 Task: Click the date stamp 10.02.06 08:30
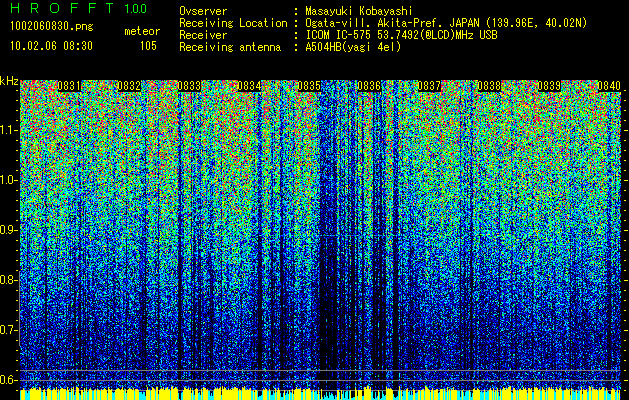click(51, 46)
